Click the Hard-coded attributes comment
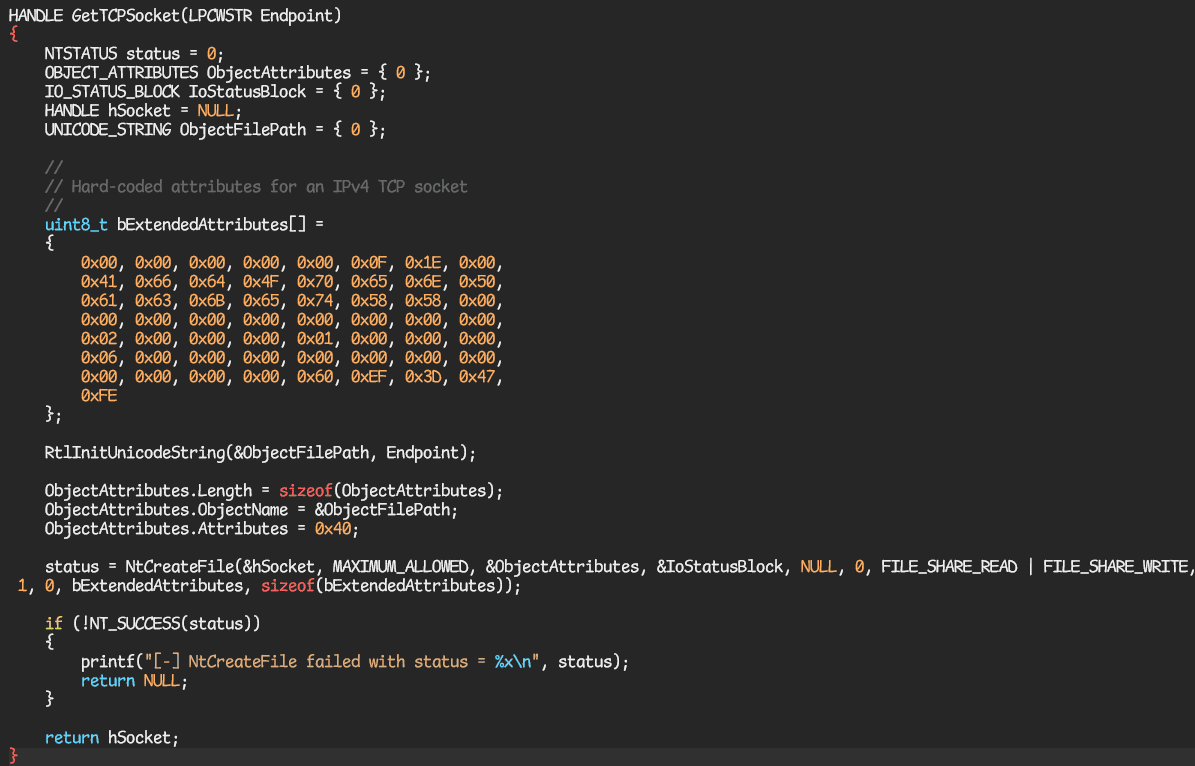 click(x=255, y=187)
